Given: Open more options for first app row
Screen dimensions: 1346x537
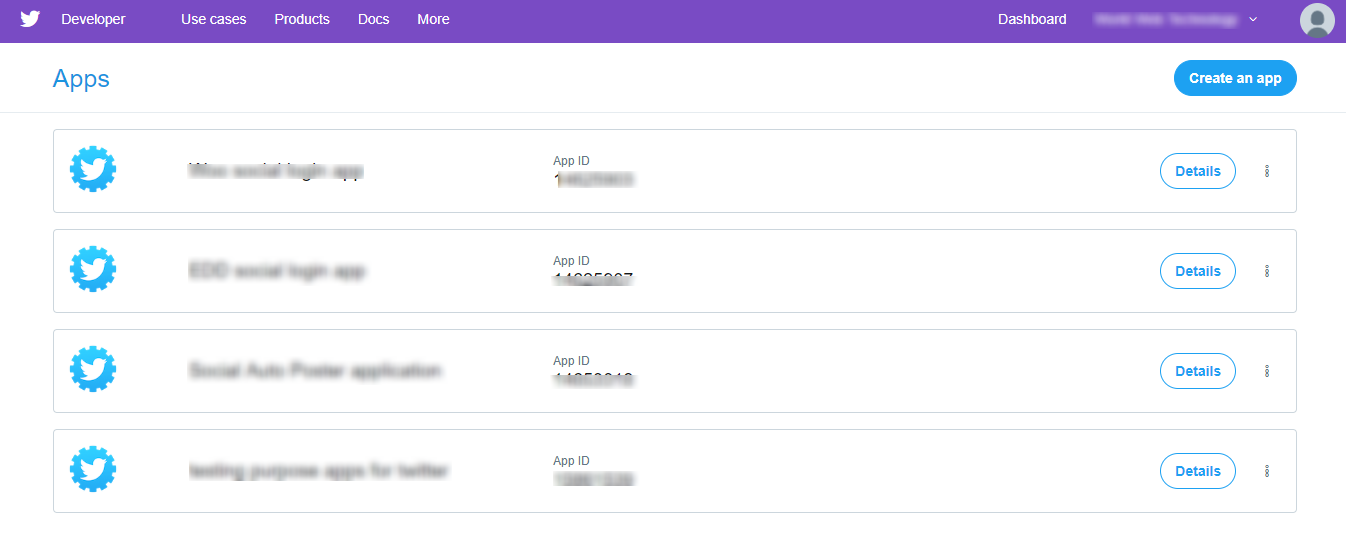Looking at the screenshot, I should tap(1267, 171).
